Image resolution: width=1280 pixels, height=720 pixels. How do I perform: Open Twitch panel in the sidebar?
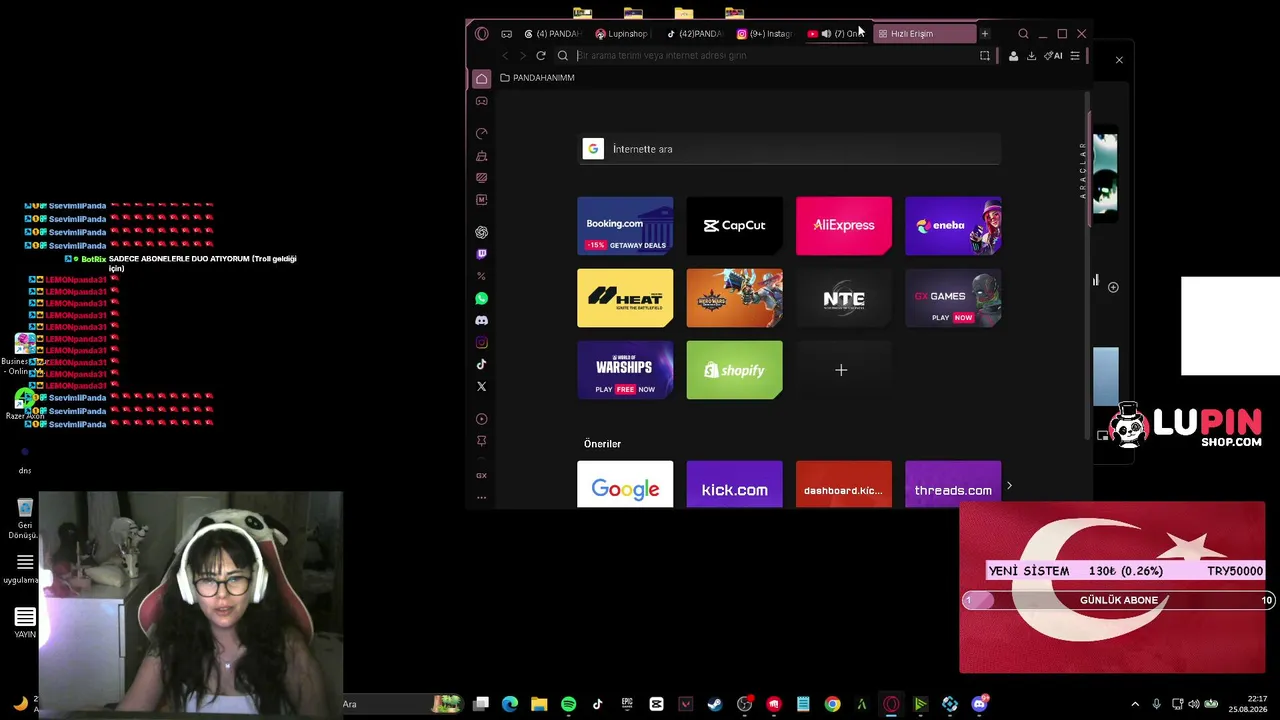click(482, 254)
